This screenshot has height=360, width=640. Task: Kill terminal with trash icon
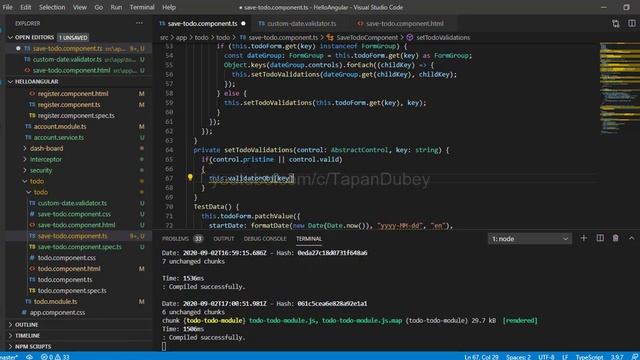click(616, 238)
